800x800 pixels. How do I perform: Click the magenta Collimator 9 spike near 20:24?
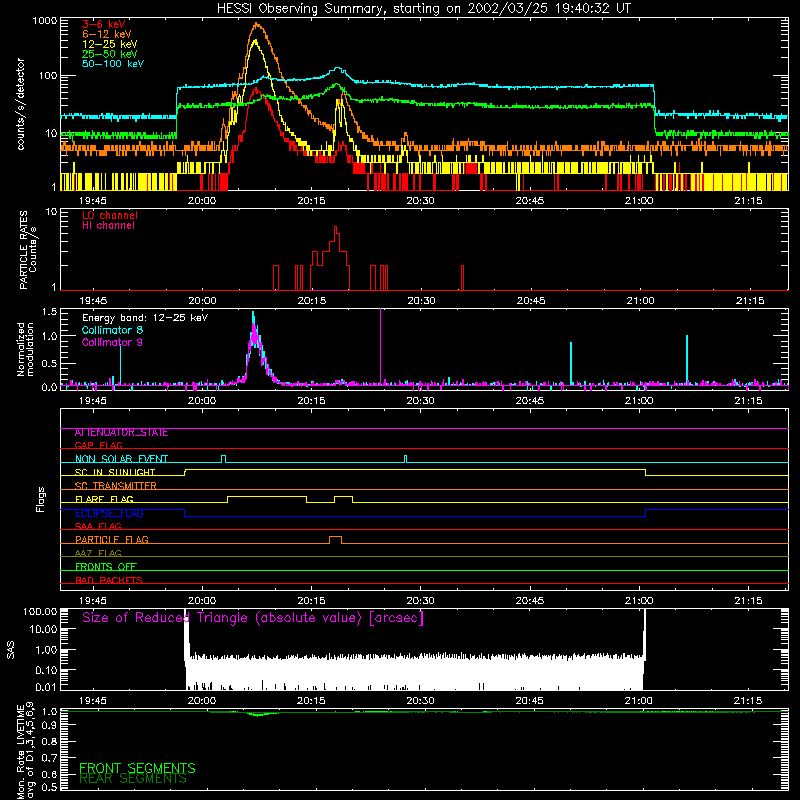pyautogui.click(x=381, y=346)
